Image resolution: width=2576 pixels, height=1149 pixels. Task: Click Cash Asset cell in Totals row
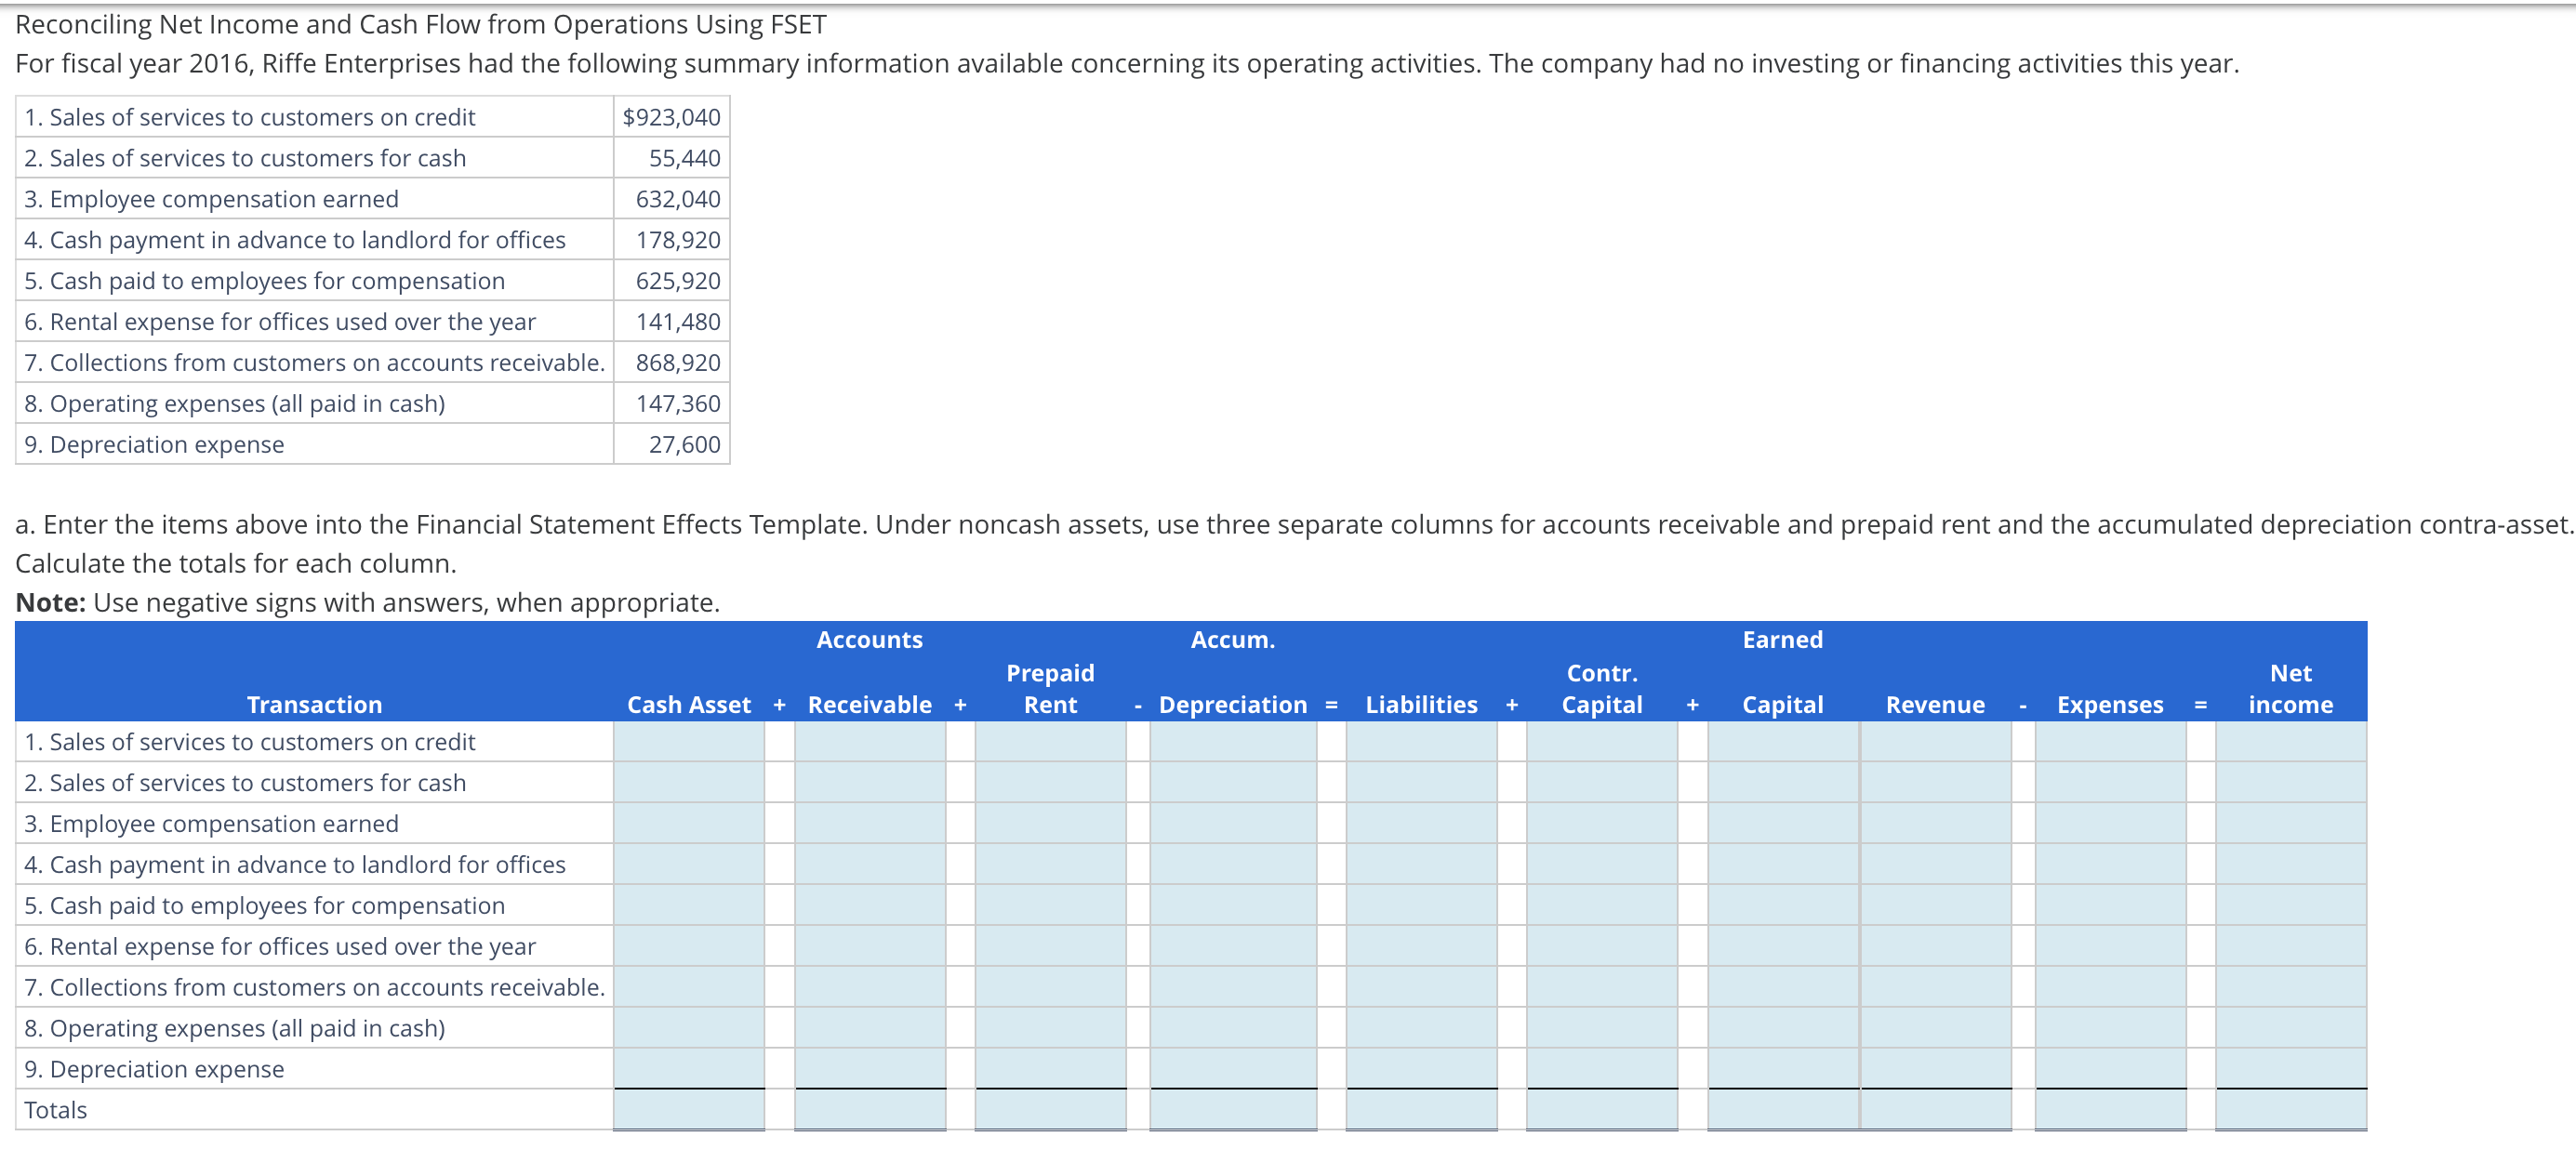tap(688, 1111)
